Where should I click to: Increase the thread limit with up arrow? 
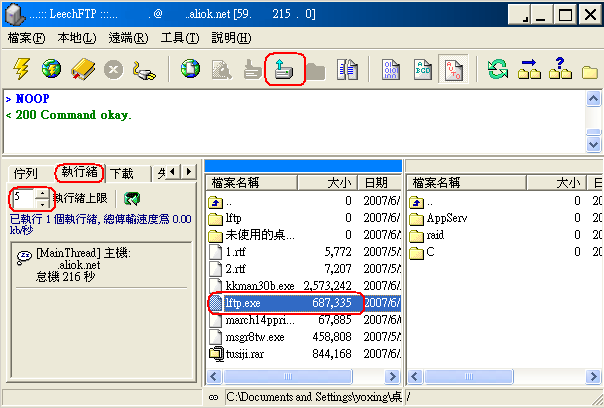tap(41, 194)
